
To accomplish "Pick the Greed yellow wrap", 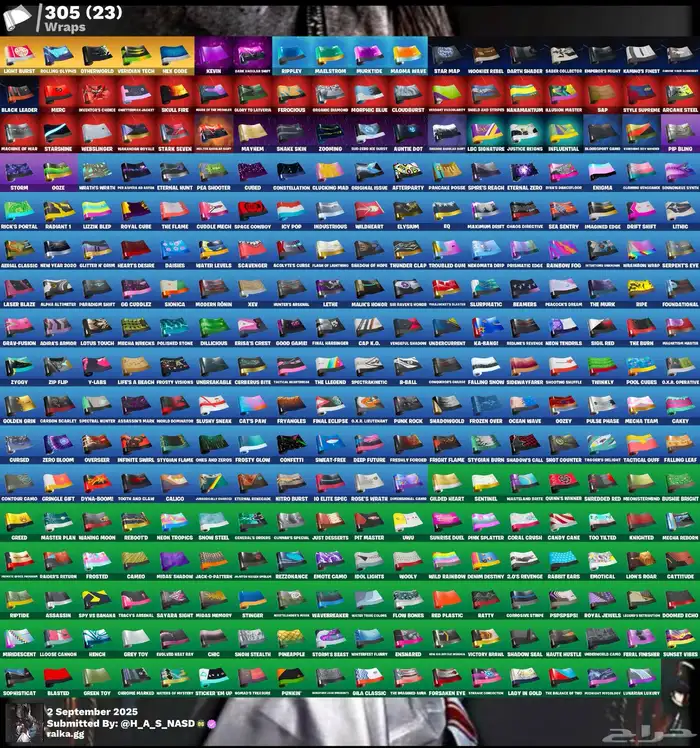I will pos(19,522).
